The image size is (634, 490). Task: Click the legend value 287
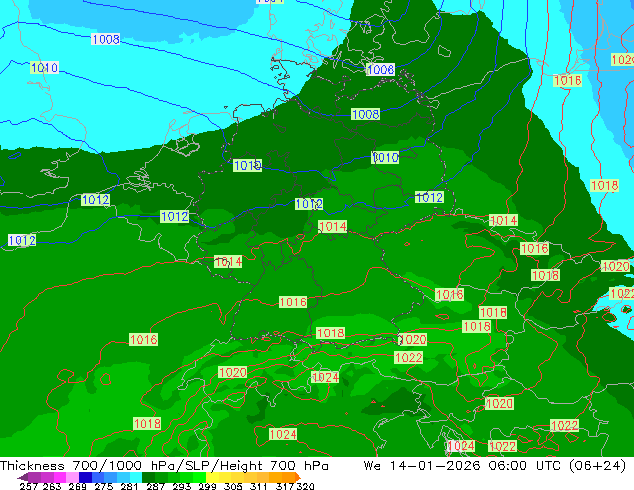(x=155, y=486)
